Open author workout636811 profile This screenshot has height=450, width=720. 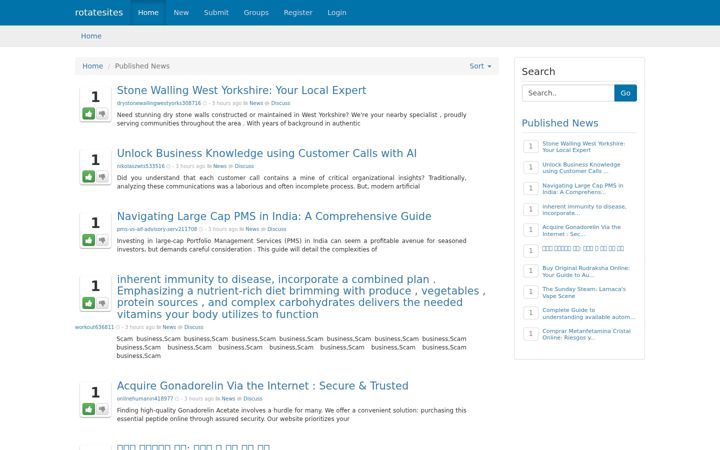94,327
